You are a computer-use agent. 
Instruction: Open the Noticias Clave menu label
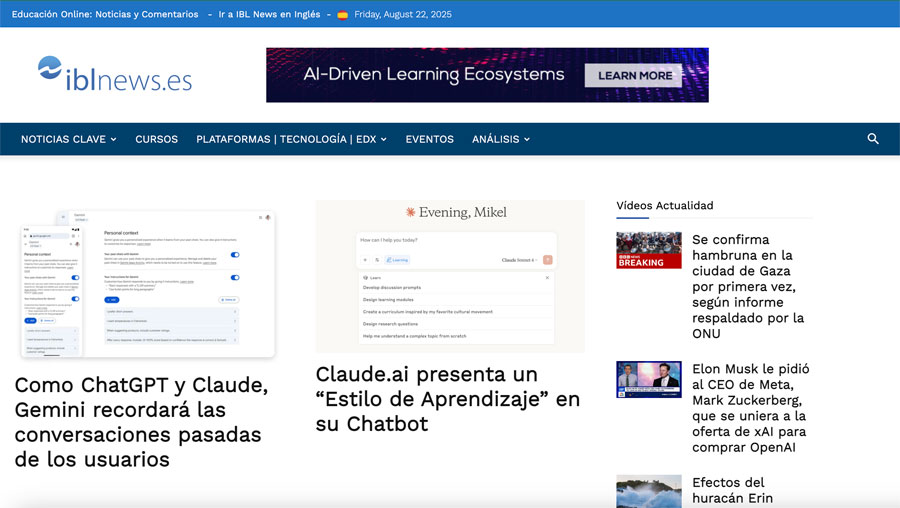63,139
